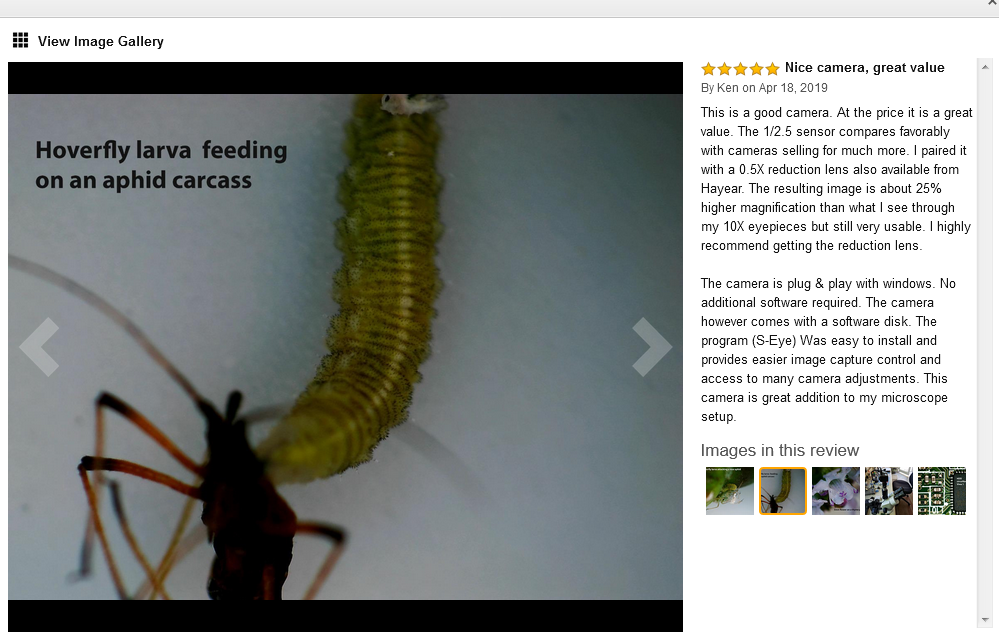The image size is (999, 636).
Task: Click the review scrollbar down arrow
Action: point(984,619)
